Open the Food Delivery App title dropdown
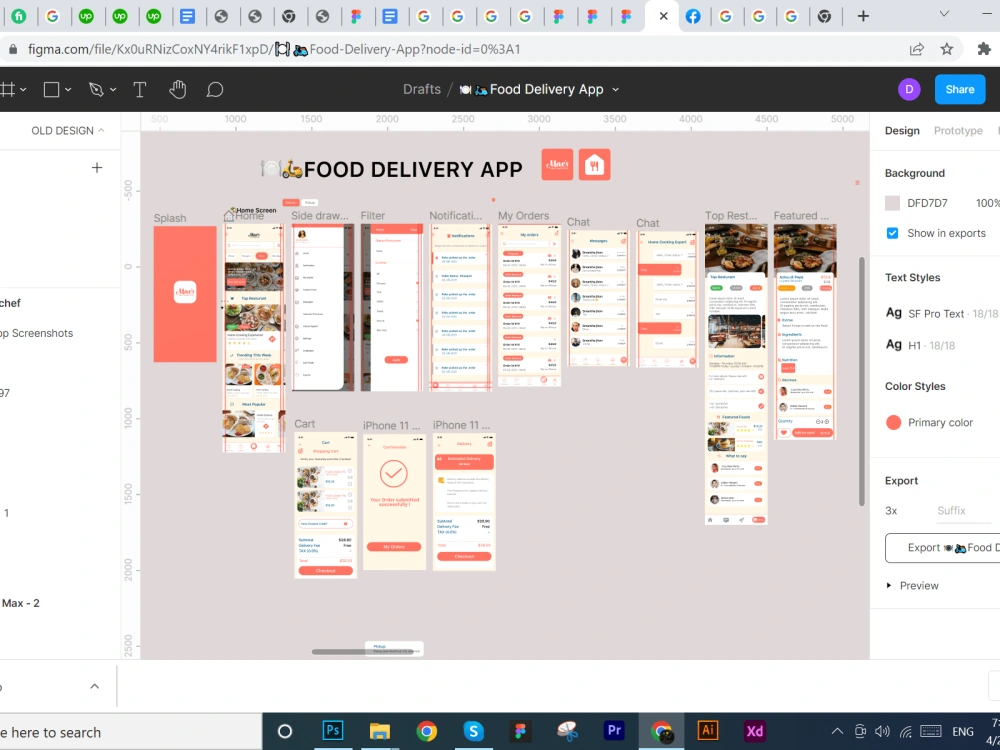The height and width of the screenshot is (750, 1000). coord(615,89)
